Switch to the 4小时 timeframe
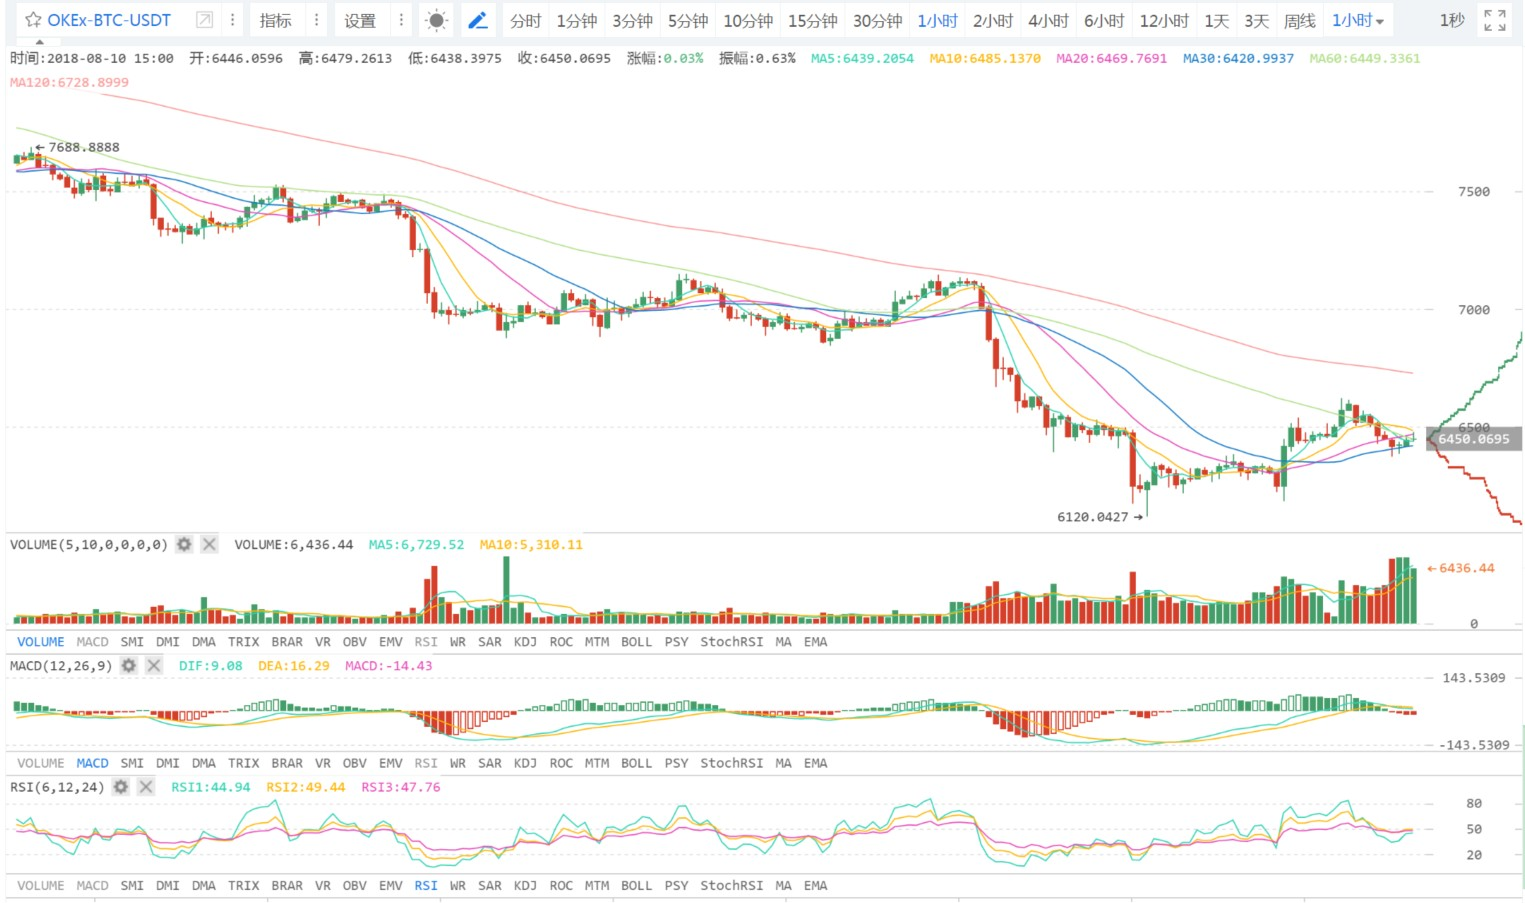1525x903 pixels. 1048,20
